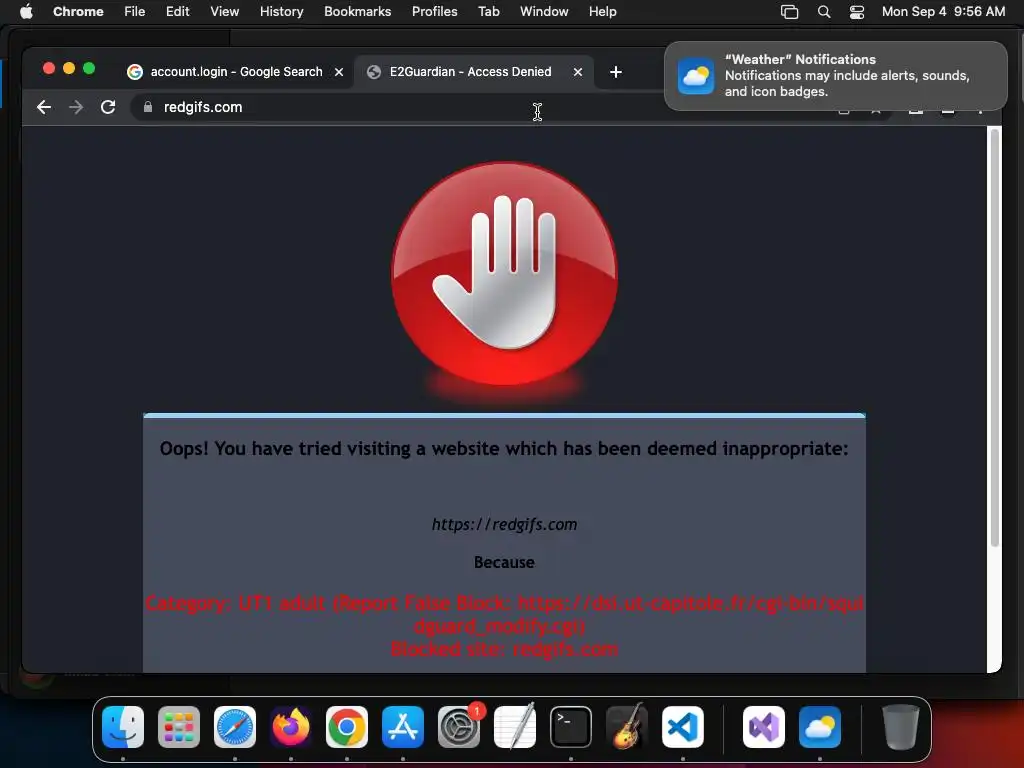Open the Trash in the Dock
This screenshot has height=768, width=1024.
tap(901, 727)
